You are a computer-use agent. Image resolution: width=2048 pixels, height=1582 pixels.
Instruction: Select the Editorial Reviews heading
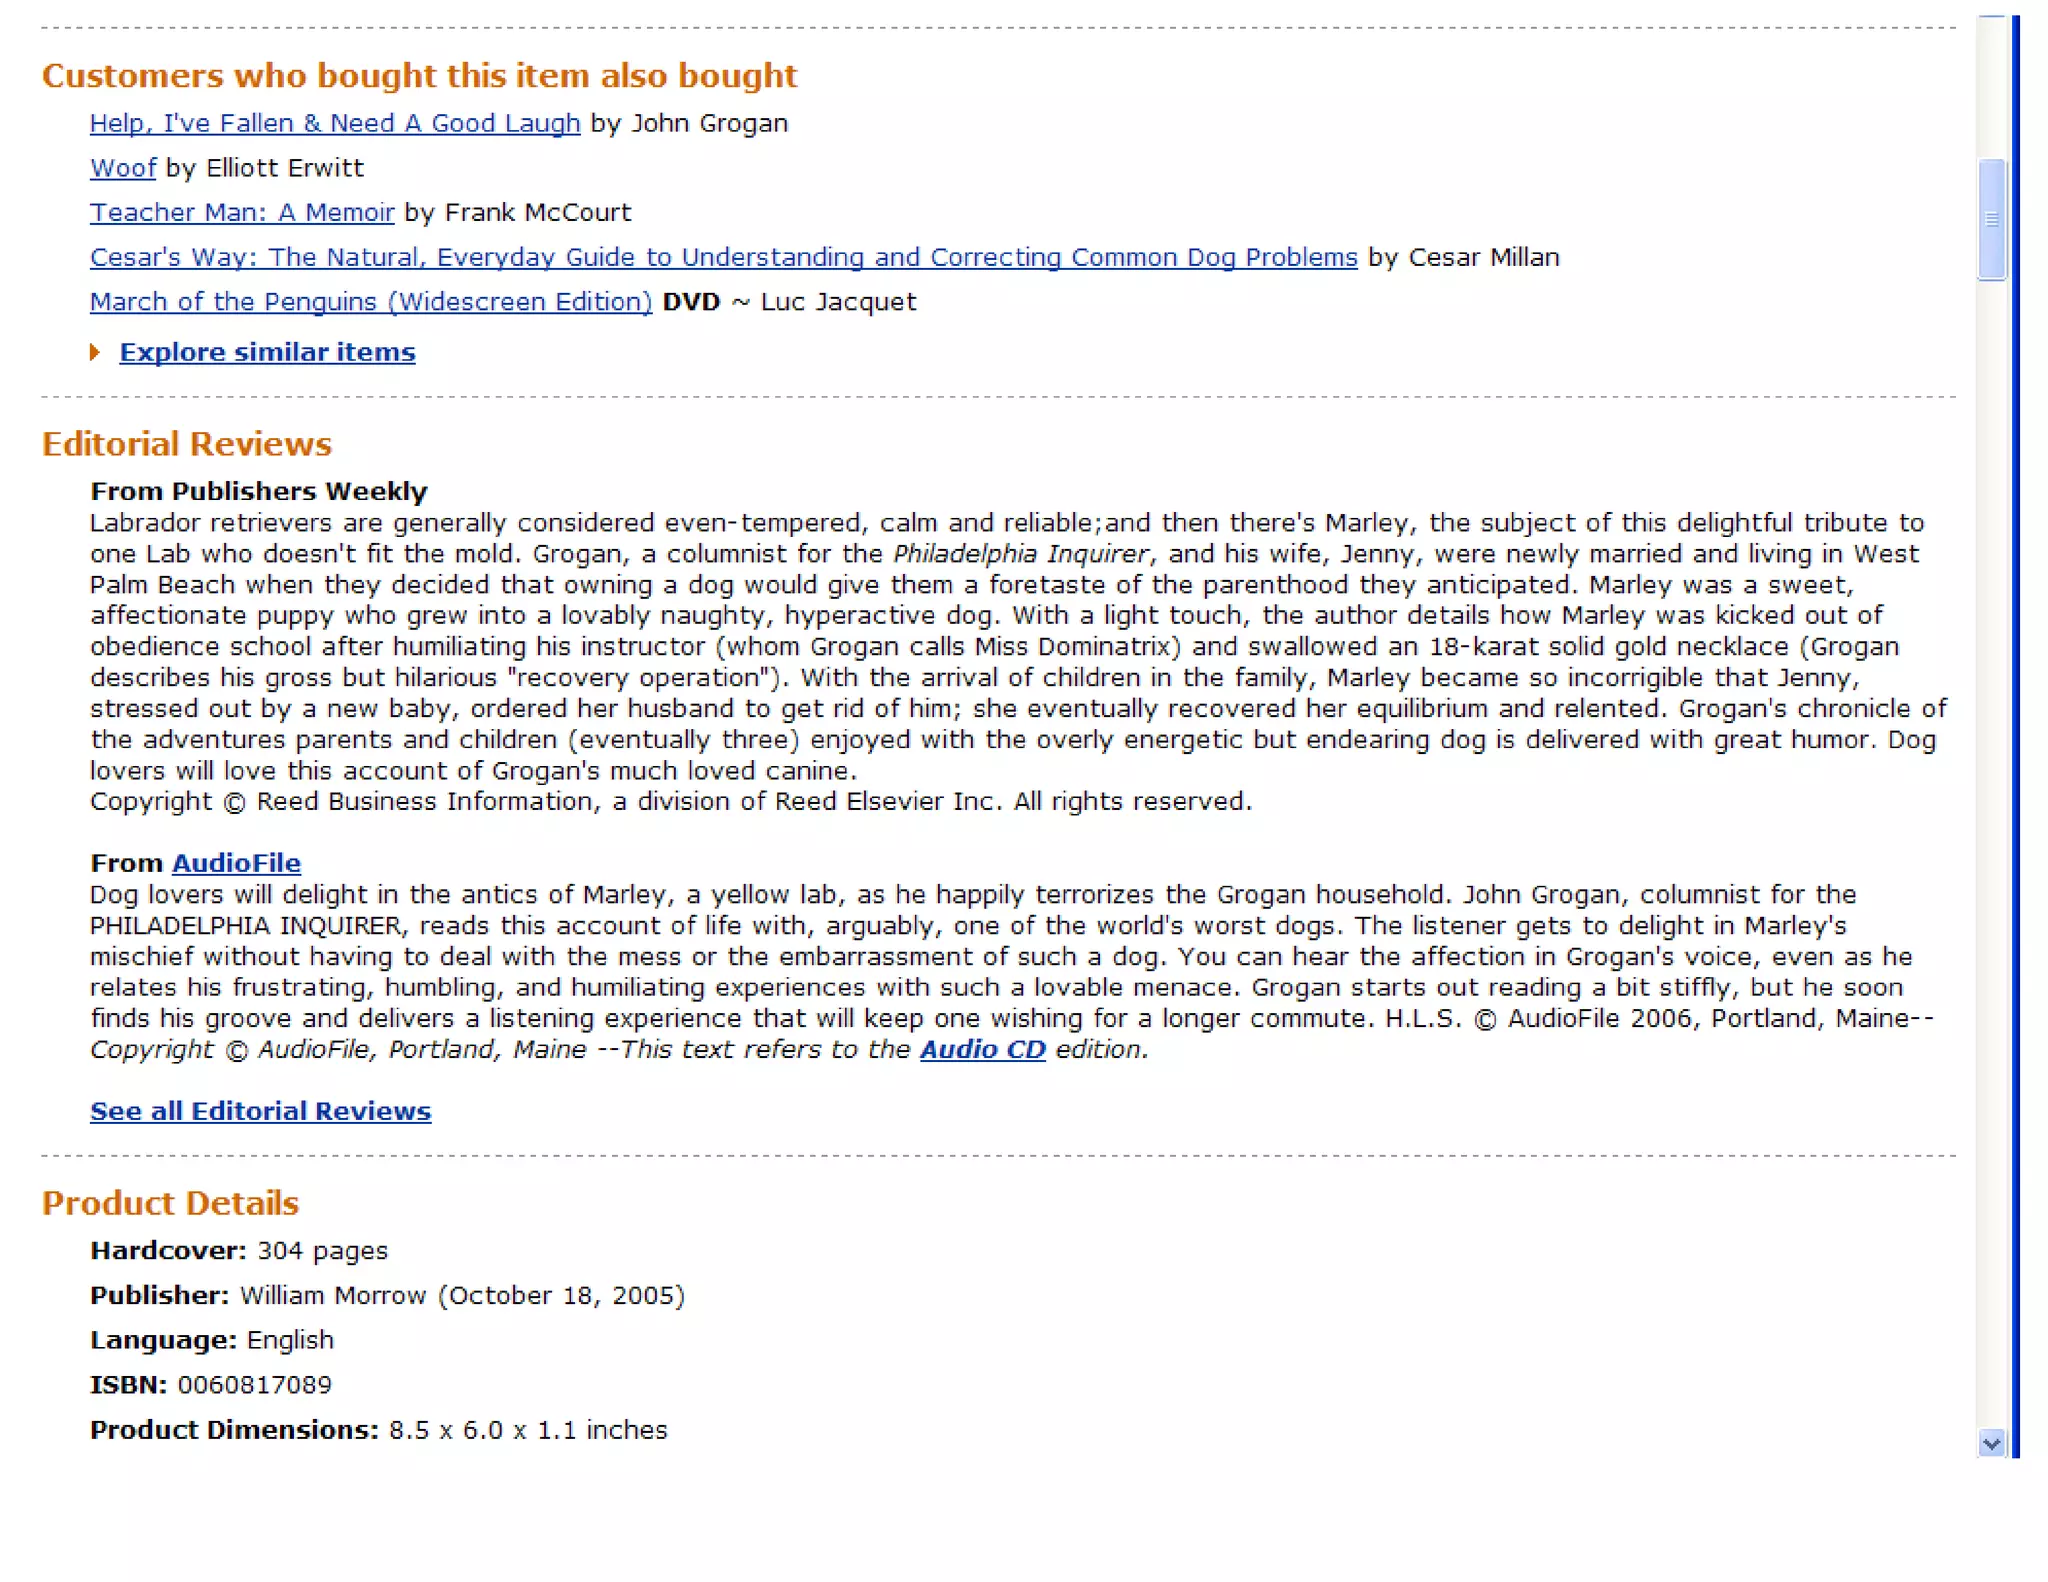click(187, 444)
